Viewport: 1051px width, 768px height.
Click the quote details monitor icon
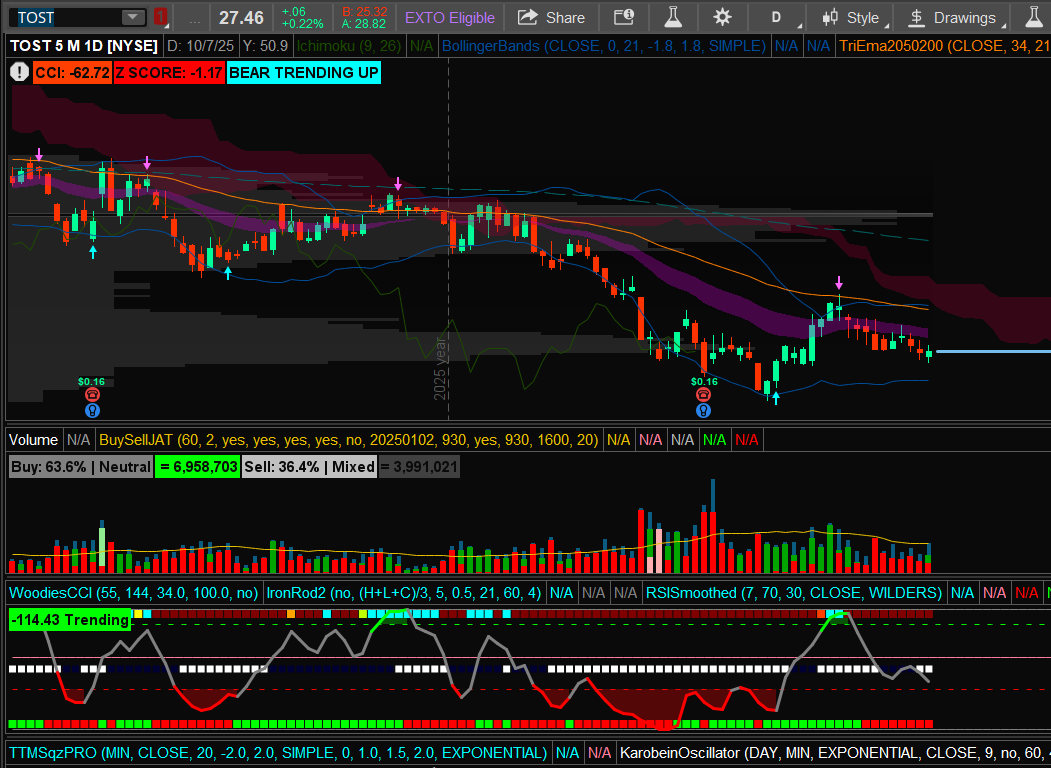(623, 17)
